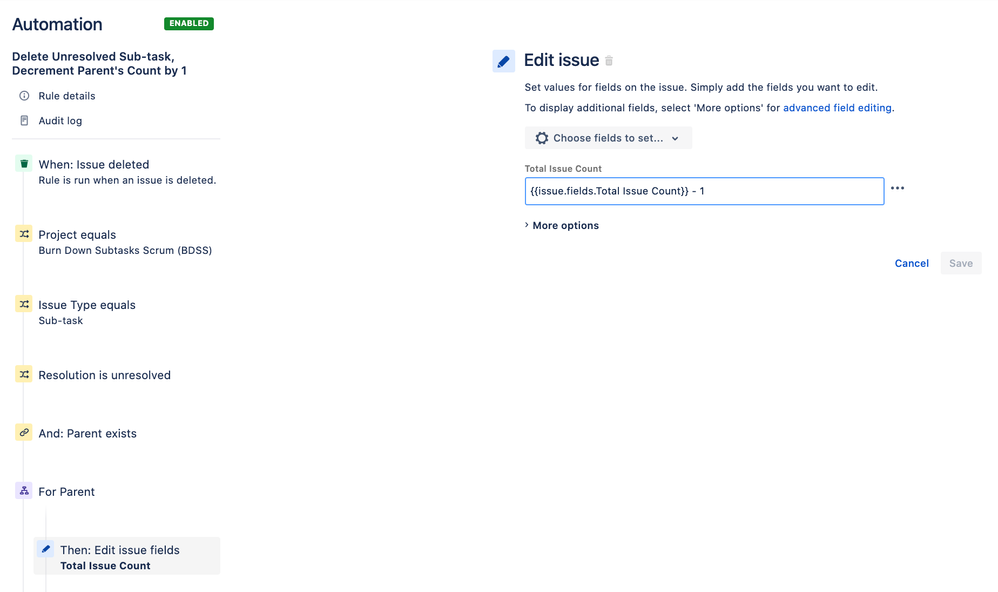
Task: Select Then: Edit issue fields step
Action: 127,556
